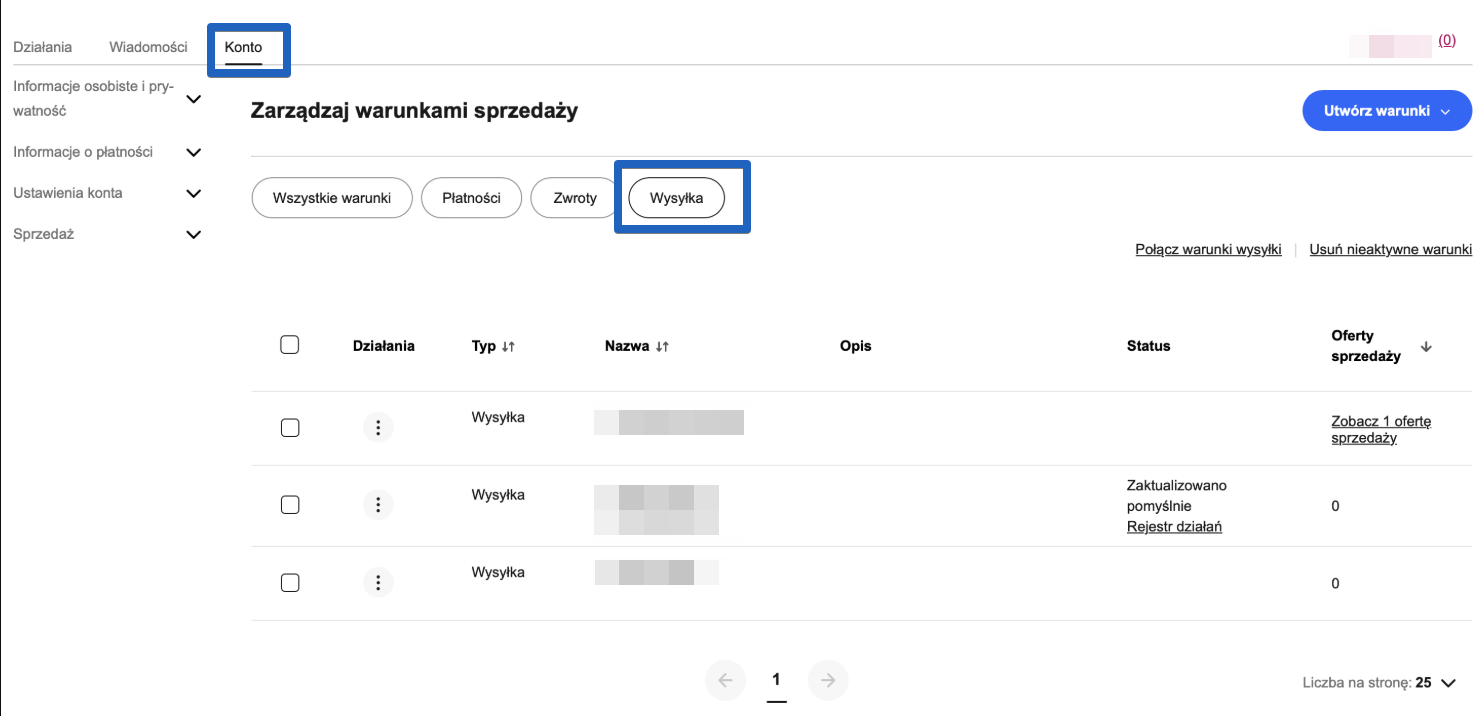Switch to the Wiadomości tab
Image resolution: width=1477 pixels, height=716 pixels.
pyautogui.click(x=148, y=47)
